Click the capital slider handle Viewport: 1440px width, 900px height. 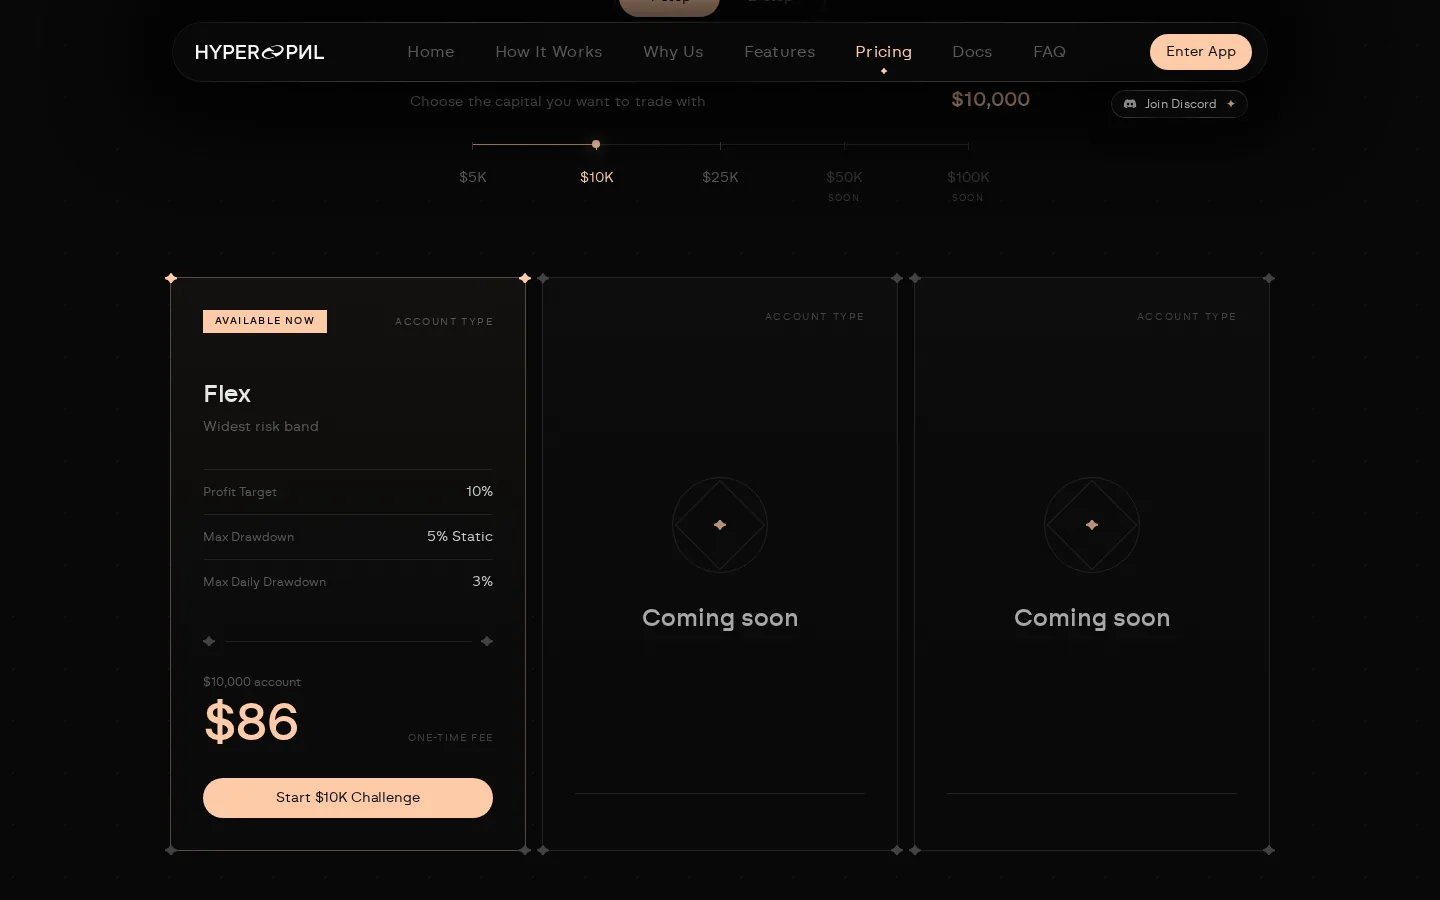596,145
